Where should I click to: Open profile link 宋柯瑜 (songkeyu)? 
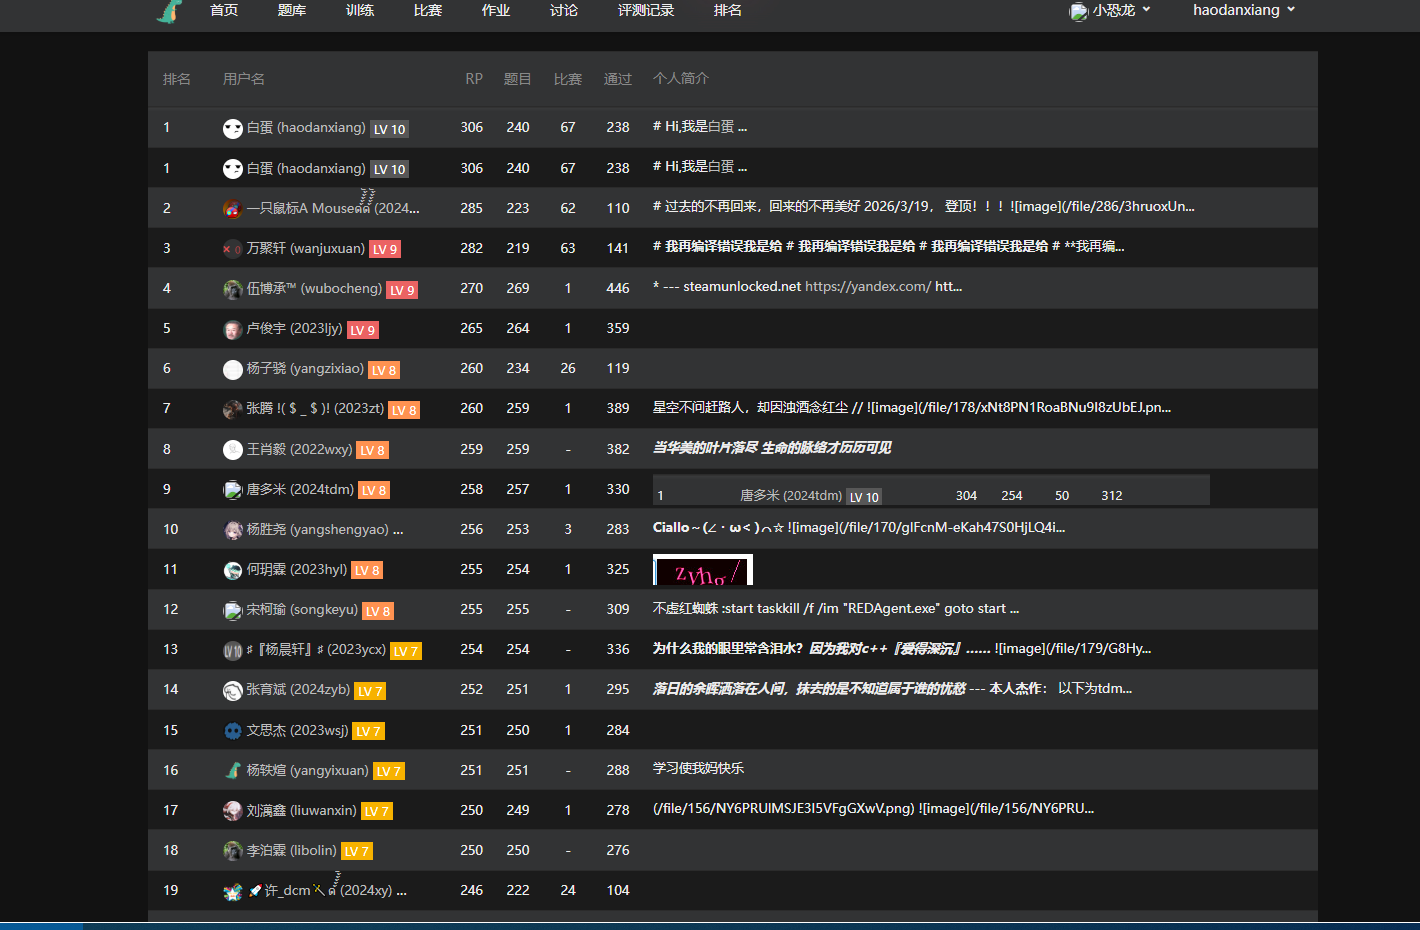pyautogui.click(x=302, y=609)
